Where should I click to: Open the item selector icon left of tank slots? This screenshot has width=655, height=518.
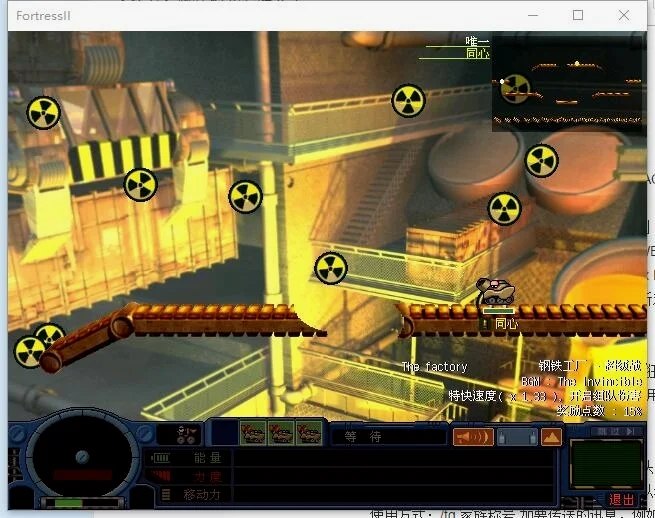tap(185, 434)
